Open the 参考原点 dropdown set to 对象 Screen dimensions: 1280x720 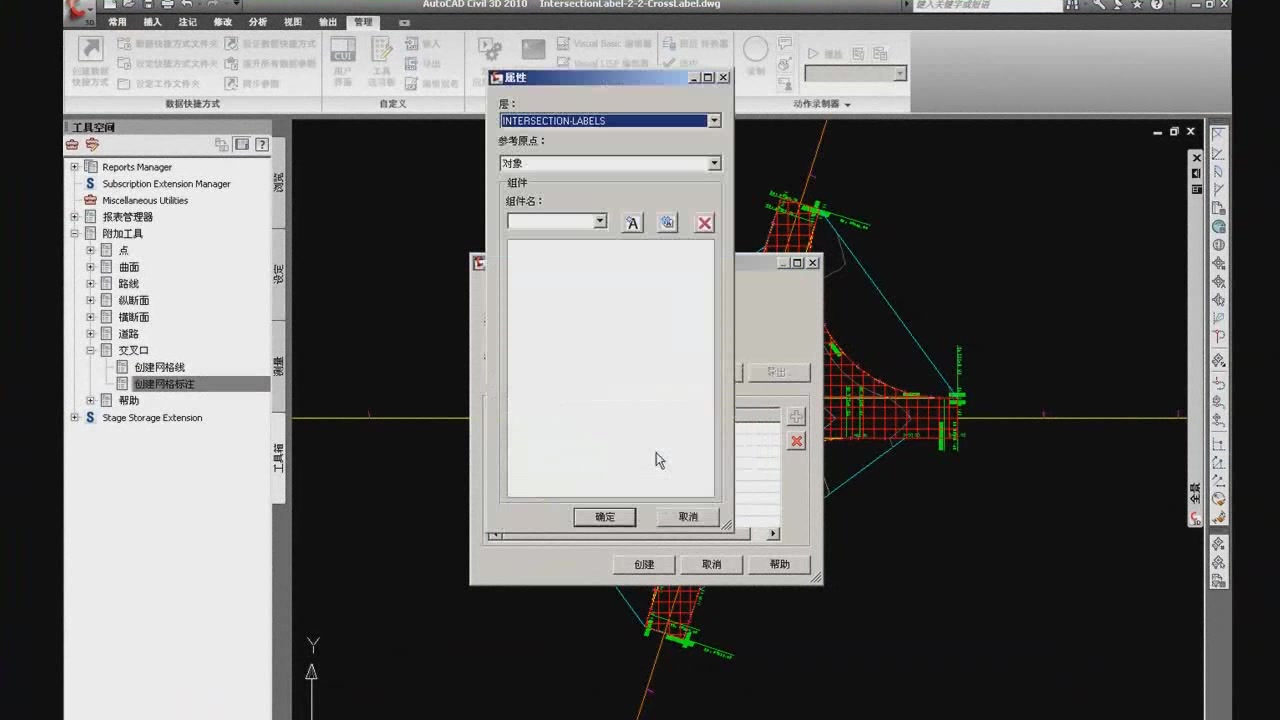pyautogui.click(x=713, y=163)
